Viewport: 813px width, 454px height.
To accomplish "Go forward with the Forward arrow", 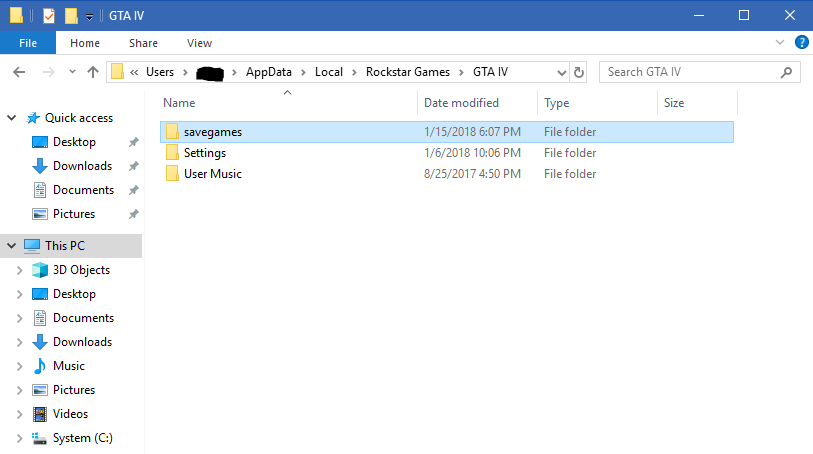I will coord(49,72).
